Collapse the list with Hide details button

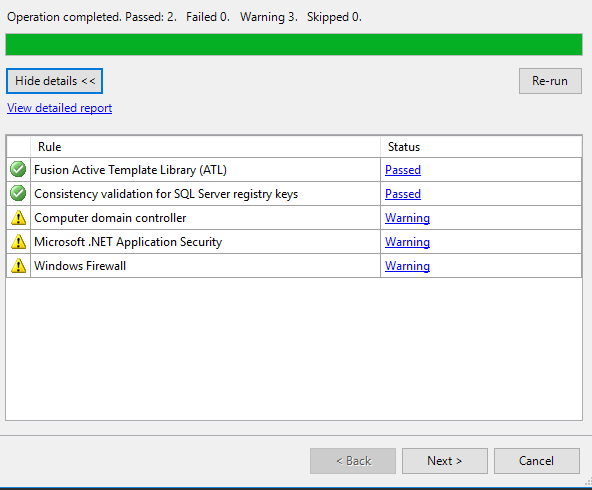click(x=54, y=81)
